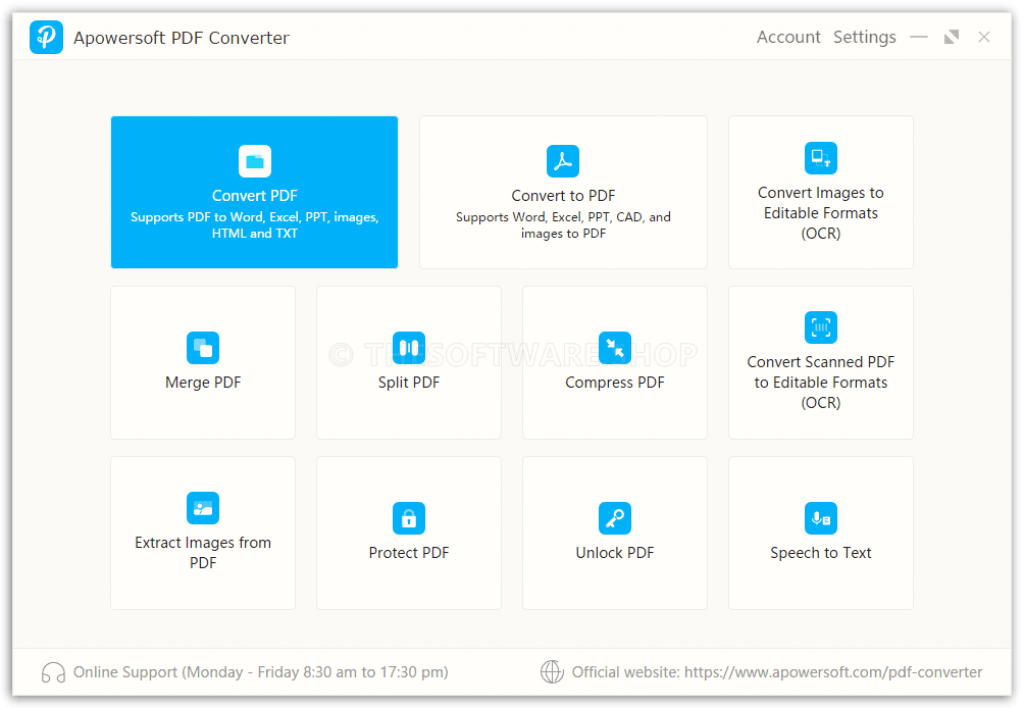Open the Merge PDF label
The width and height of the screenshot is (1024, 708).
click(x=202, y=382)
